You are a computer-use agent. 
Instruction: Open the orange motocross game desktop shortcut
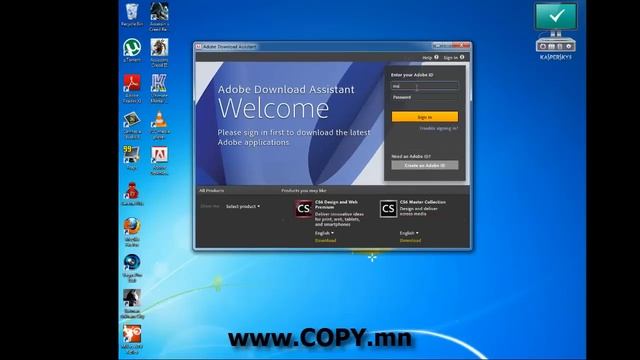click(x=132, y=339)
